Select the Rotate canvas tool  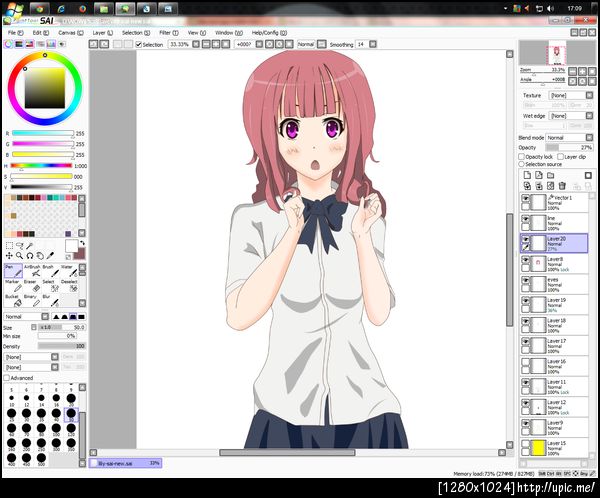[29, 255]
